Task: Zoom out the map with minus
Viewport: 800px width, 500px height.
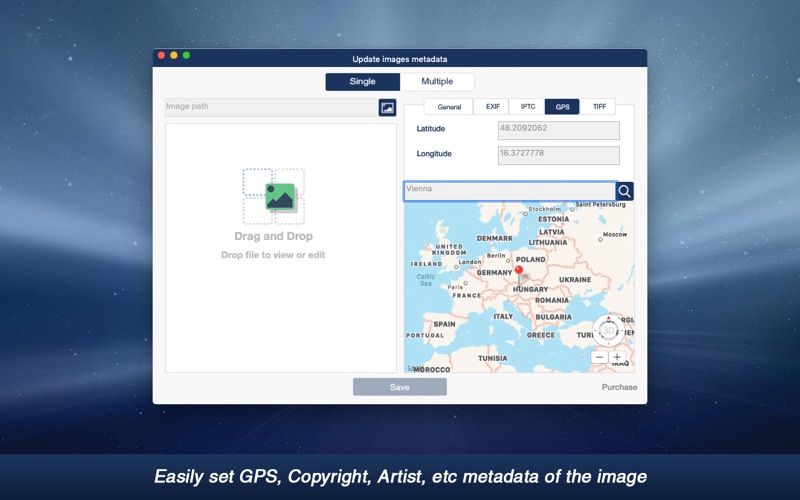Action: point(600,357)
